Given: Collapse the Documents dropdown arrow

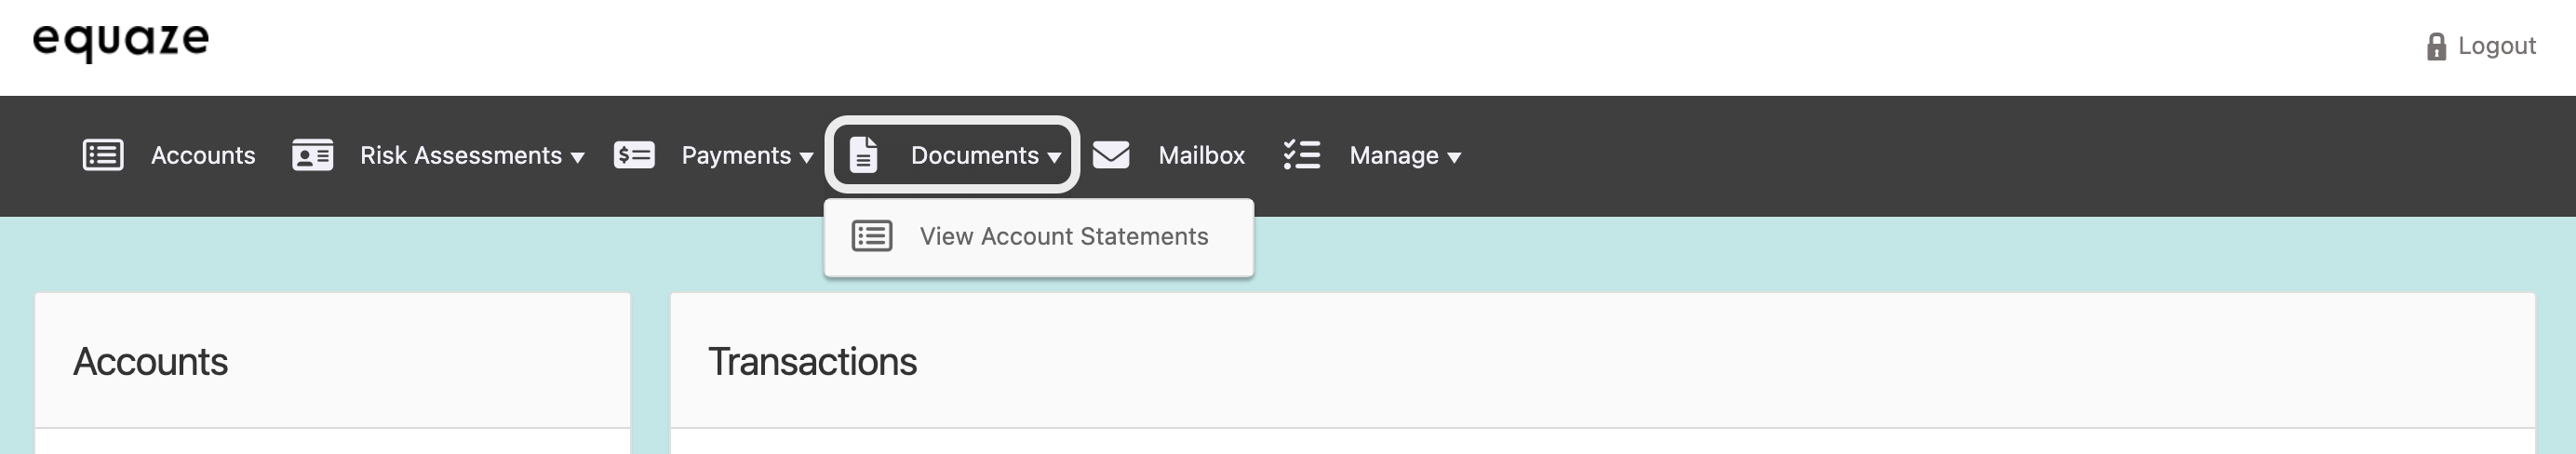Looking at the screenshot, I should tap(1054, 158).
